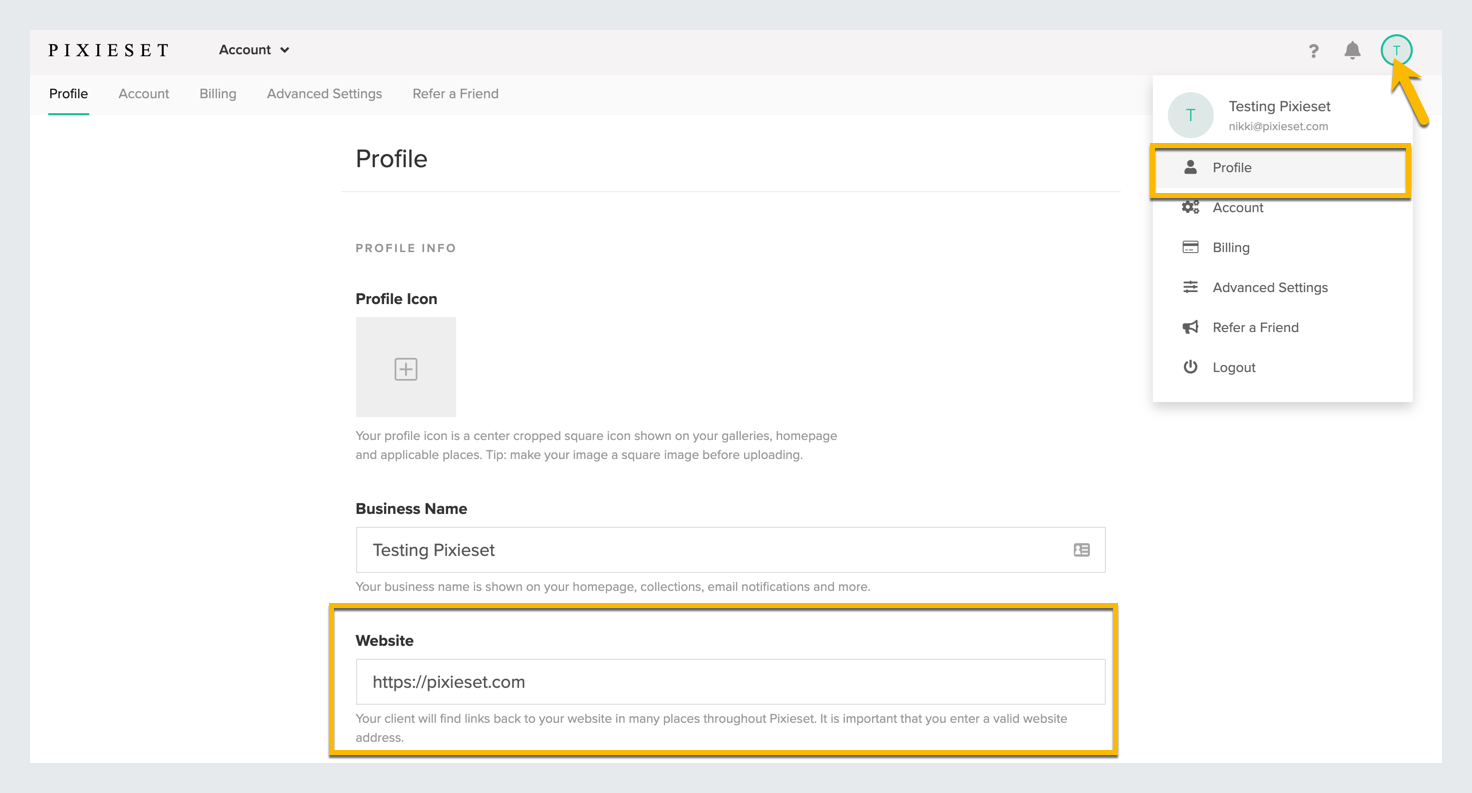Choose Advanced Settings in the user menu
Viewport: 1472px width, 793px height.
point(1282,287)
